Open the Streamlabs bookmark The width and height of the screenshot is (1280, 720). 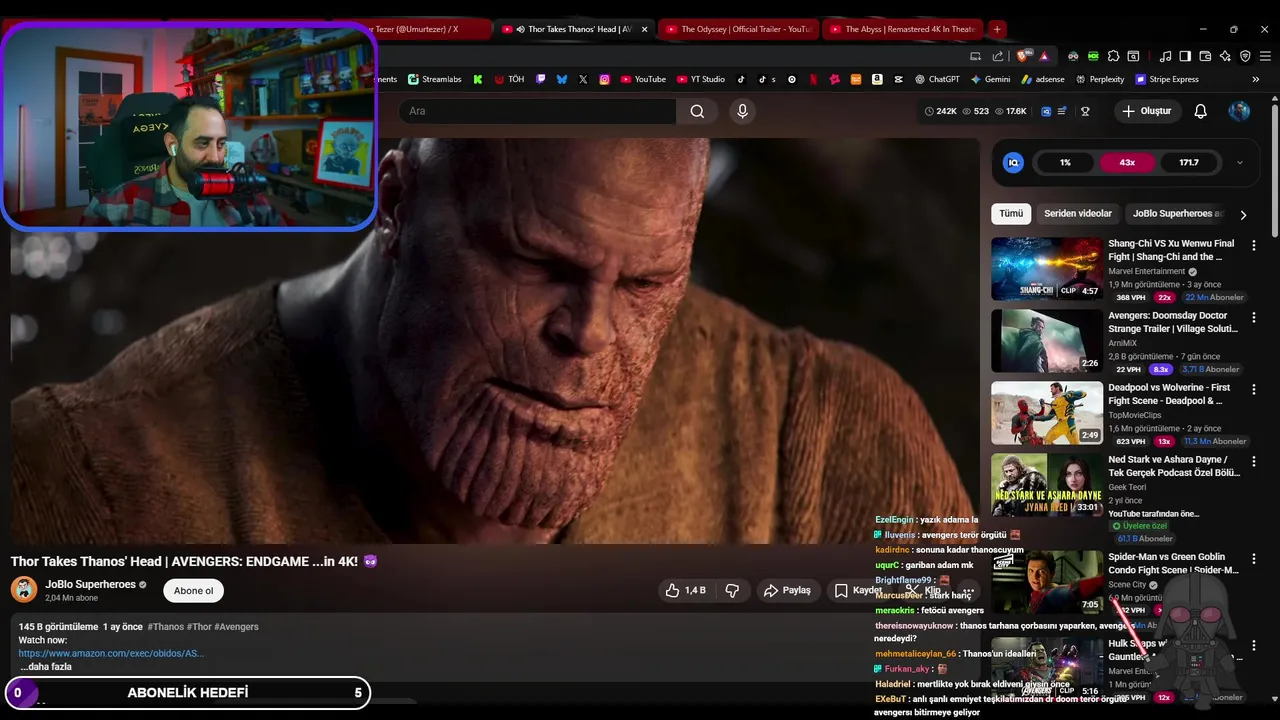[435, 79]
